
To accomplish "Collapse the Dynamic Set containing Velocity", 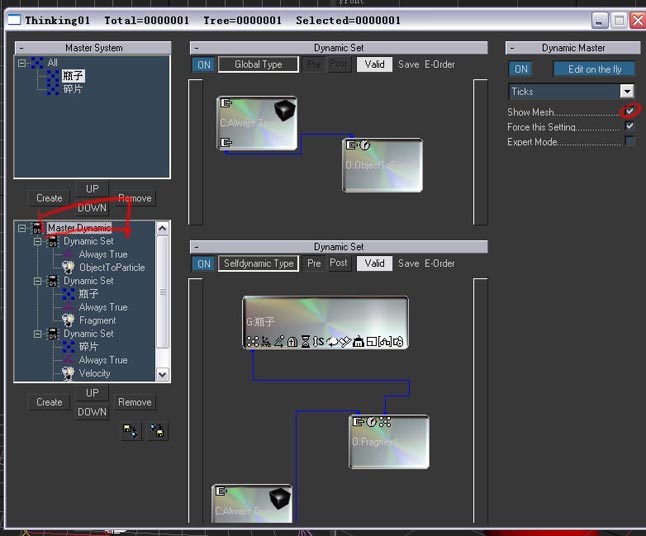I will (37, 334).
